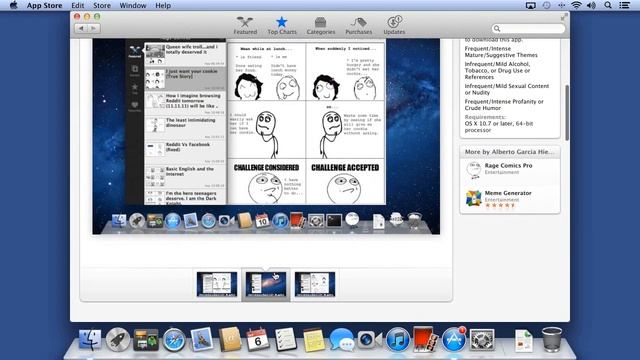Select the first screenshot thumbnail
Screen dimensions: 640x360
[x=217, y=284]
